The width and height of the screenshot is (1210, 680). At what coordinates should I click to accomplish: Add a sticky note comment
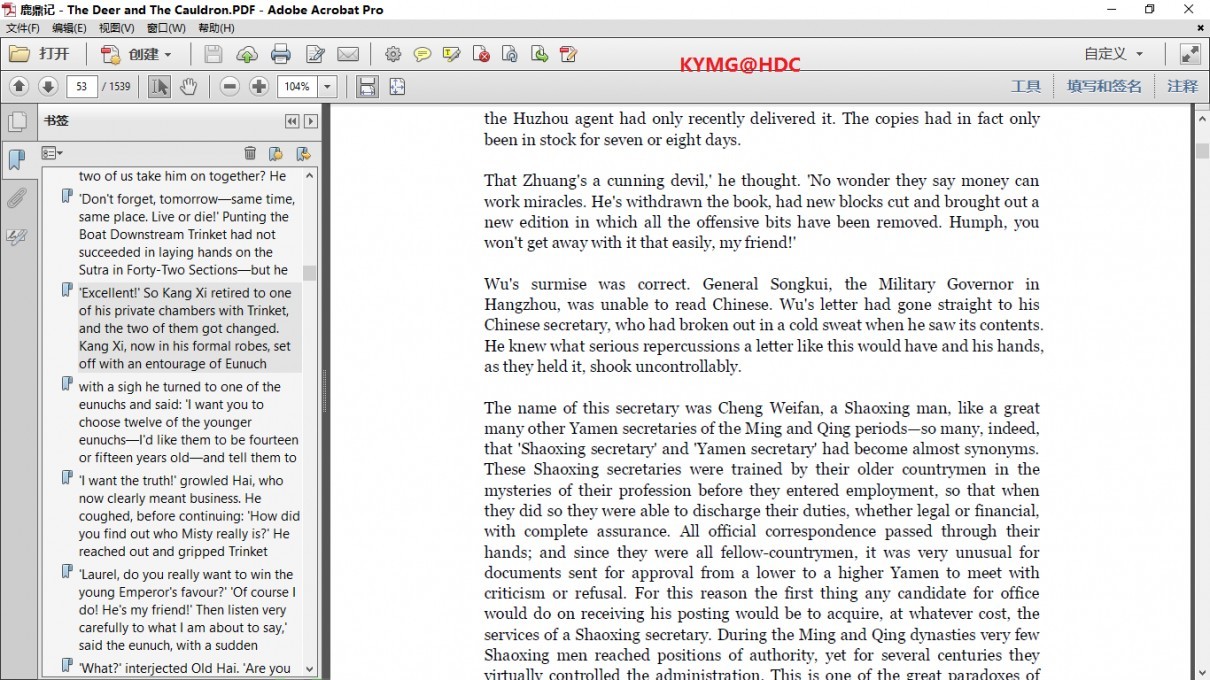[422, 54]
